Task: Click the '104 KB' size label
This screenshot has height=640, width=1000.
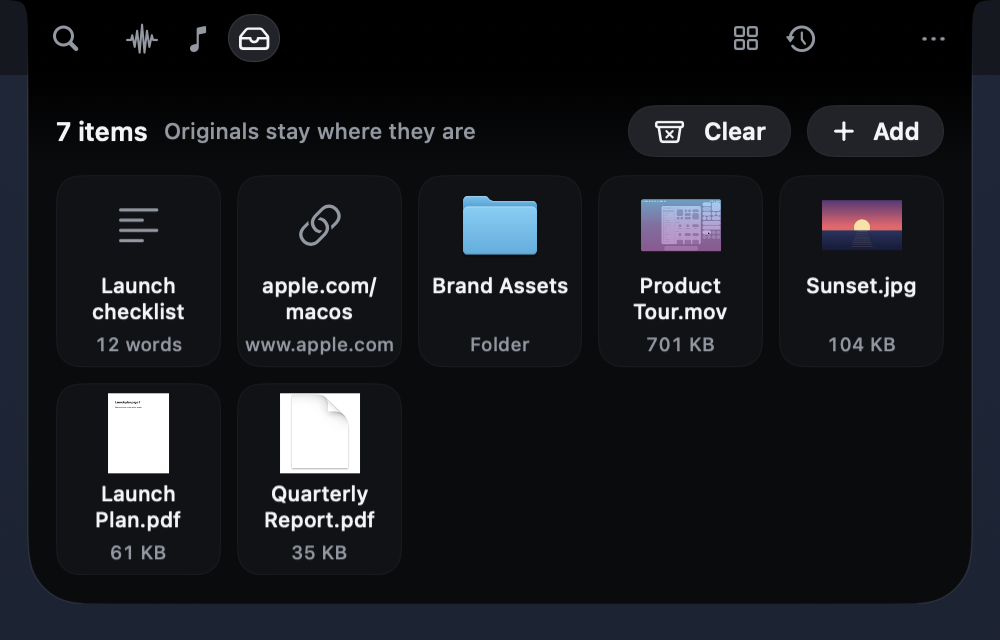Action: 862,345
